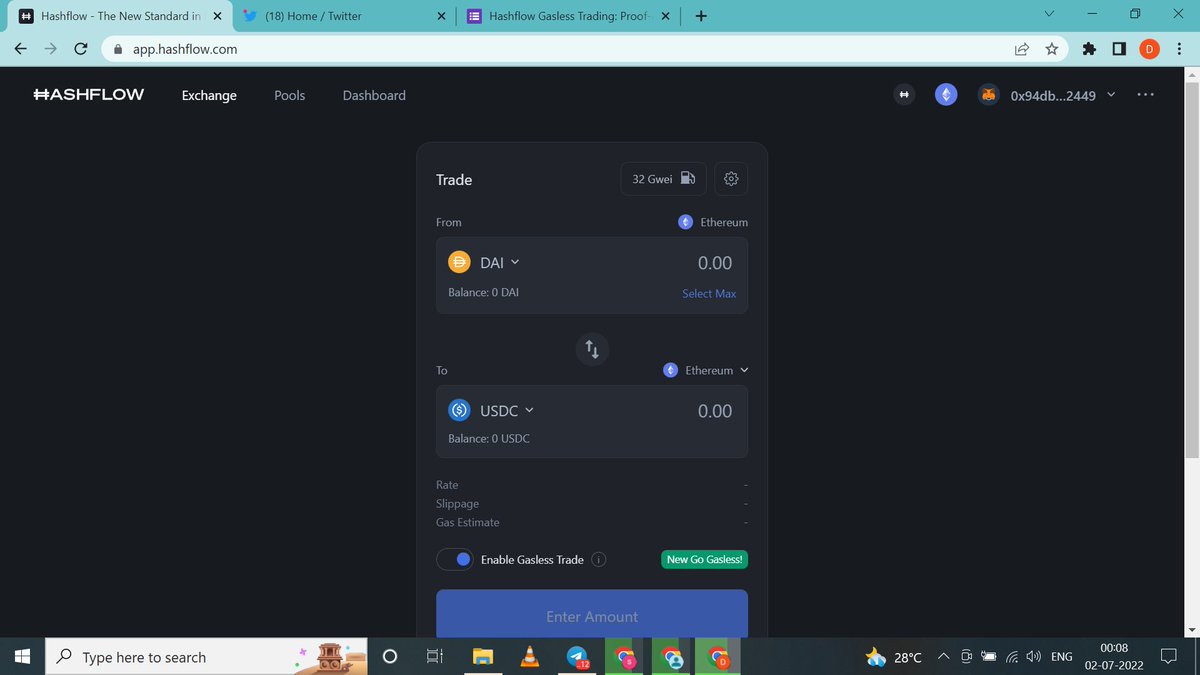Click the DAI token icon
Image resolution: width=1200 pixels, height=675 pixels.
click(459, 263)
